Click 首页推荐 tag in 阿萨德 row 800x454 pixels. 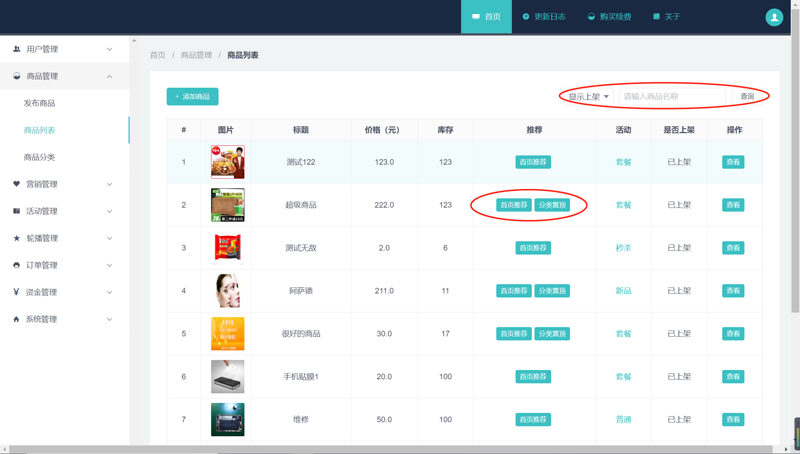(x=514, y=291)
